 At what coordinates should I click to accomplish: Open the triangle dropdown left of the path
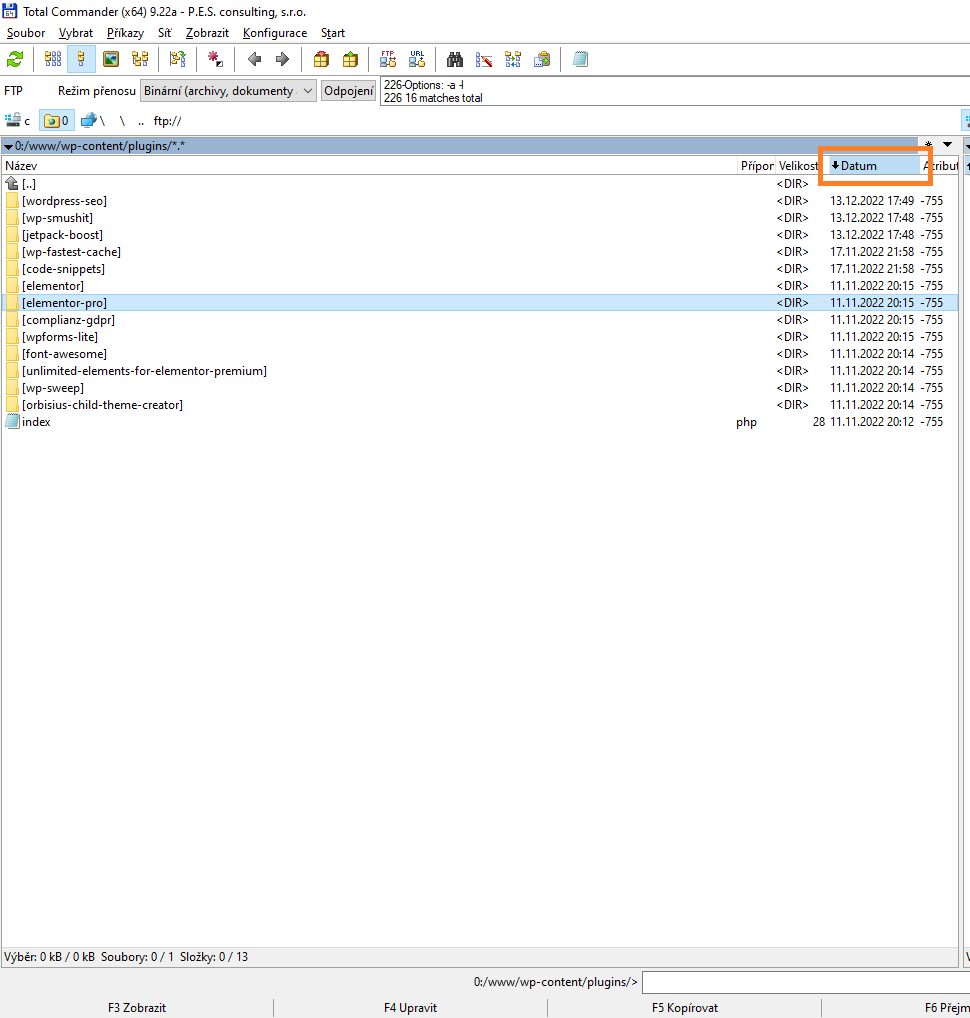click(8, 147)
